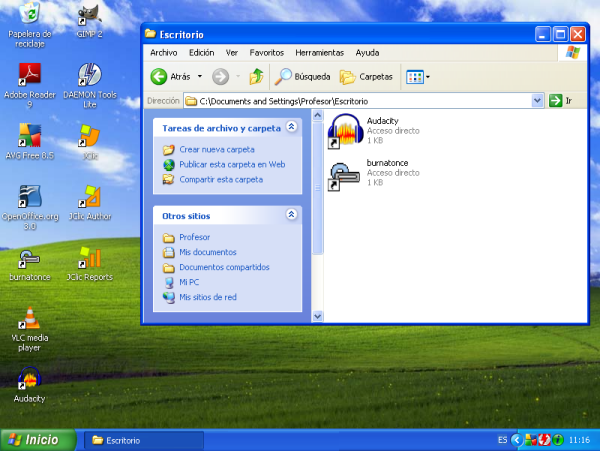
Task: Click the Dirección address path field
Action: tap(360, 101)
